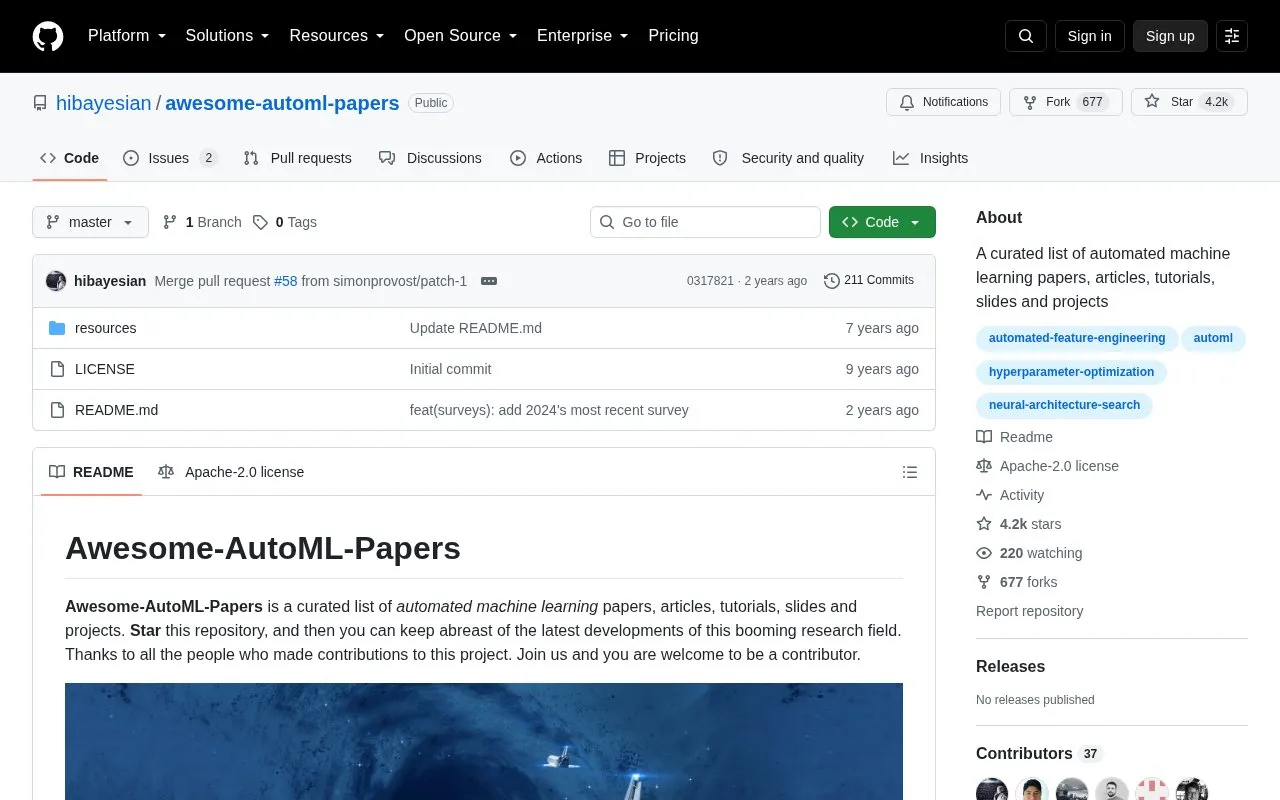
Task: Switch to Apache-2.0 license tab
Action: 231,472
